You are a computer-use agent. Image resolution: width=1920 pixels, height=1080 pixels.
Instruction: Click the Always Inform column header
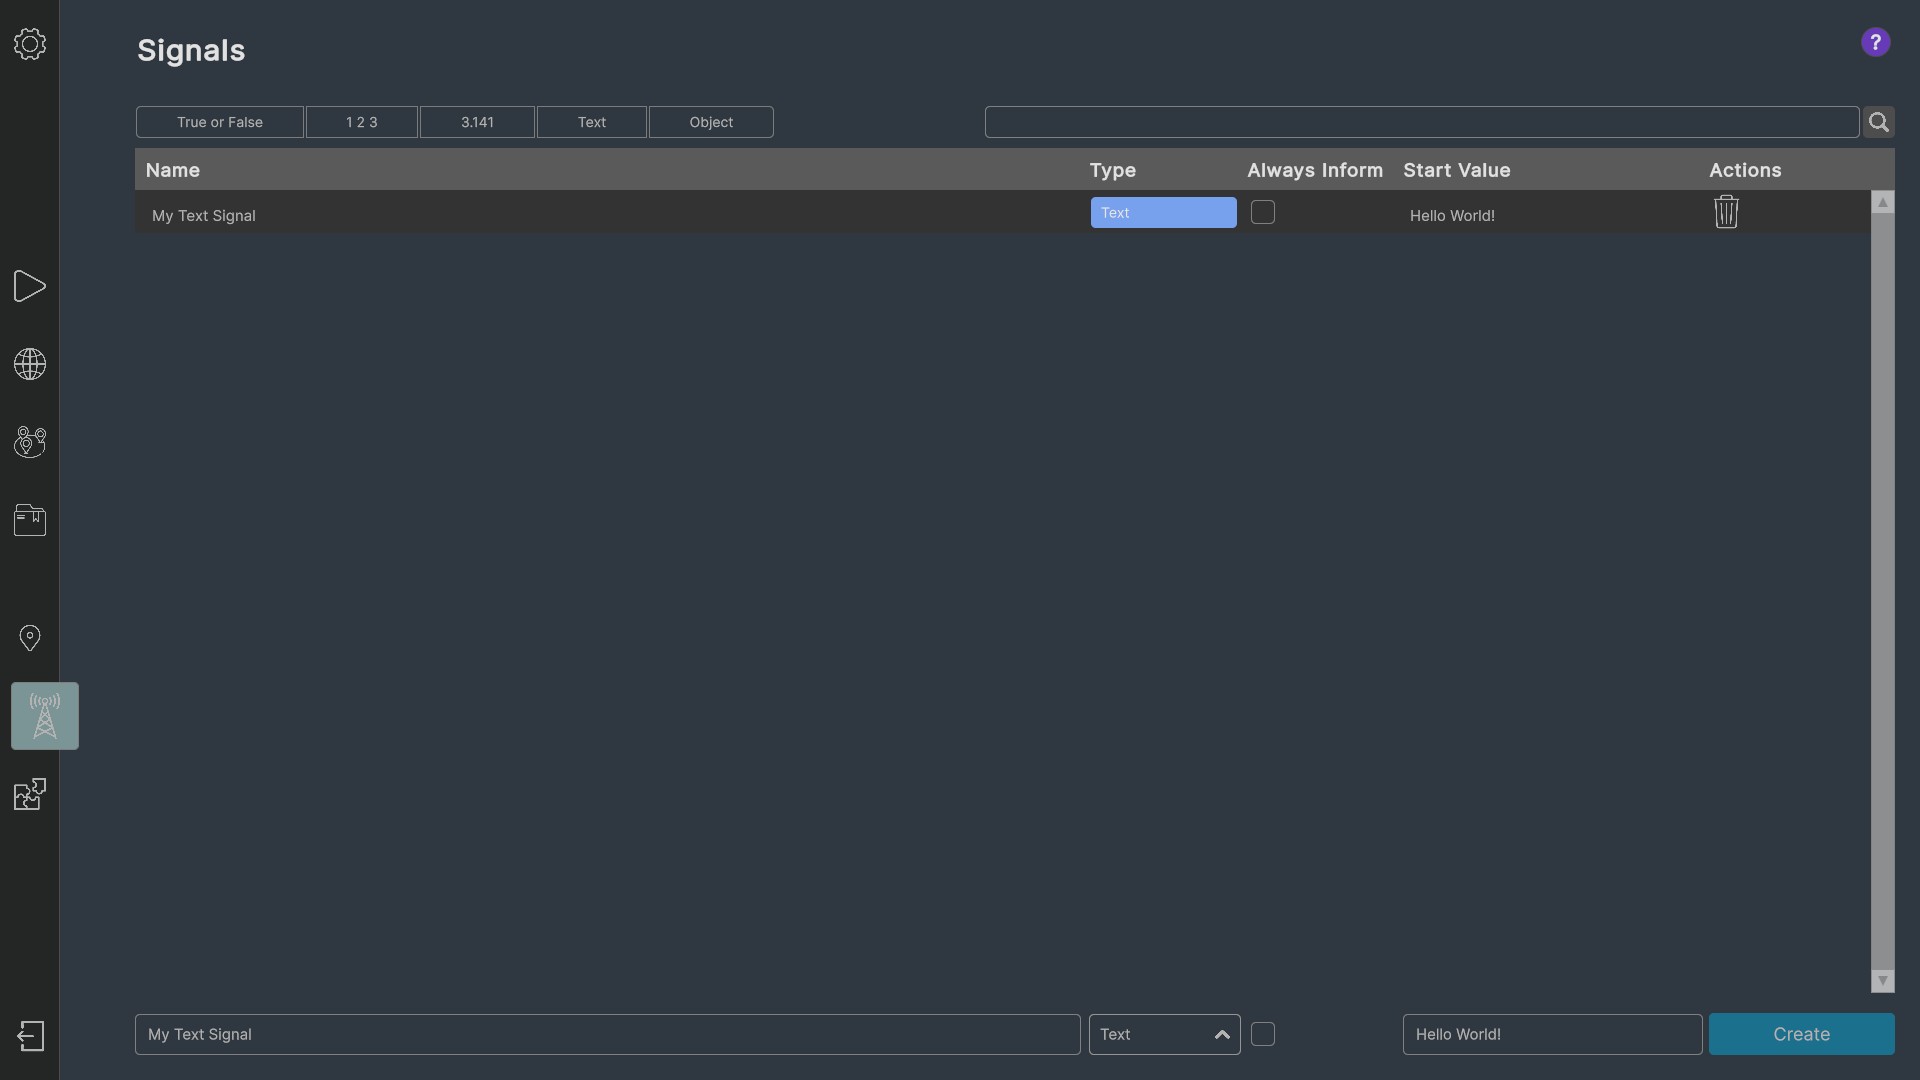tap(1315, 170)
